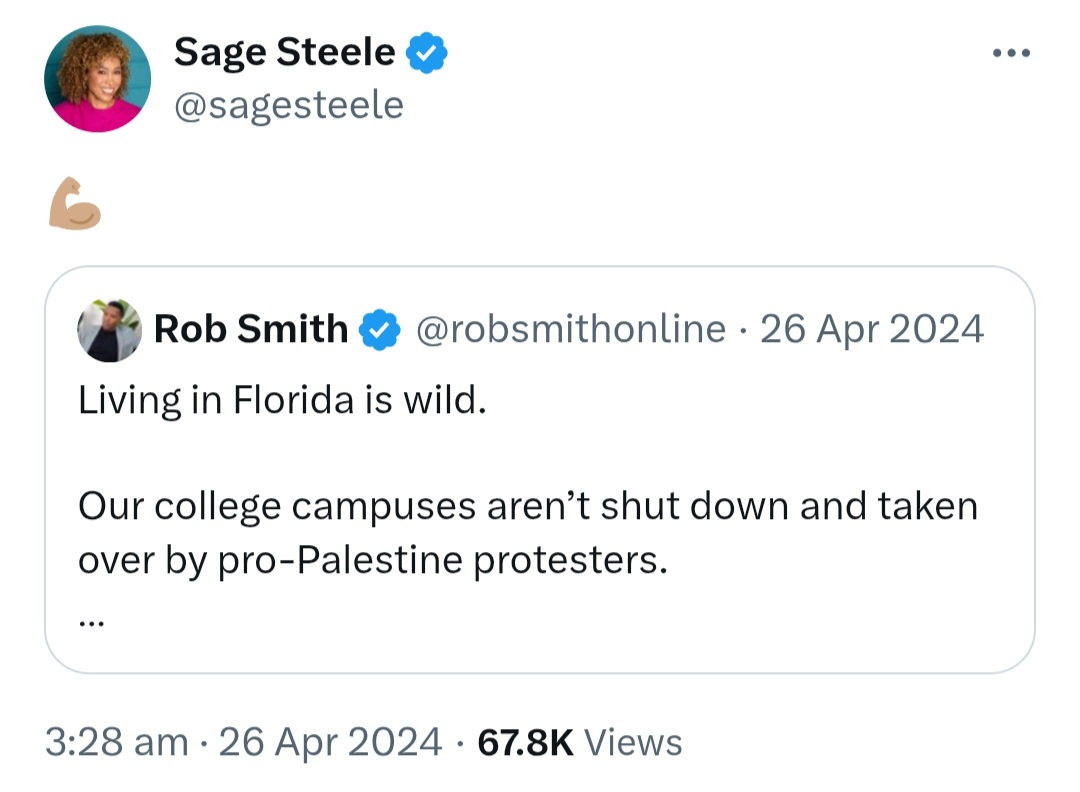Open the @robsmithonline handle
Viewport: 1080px width, 792px height.
tap(571, 329)
